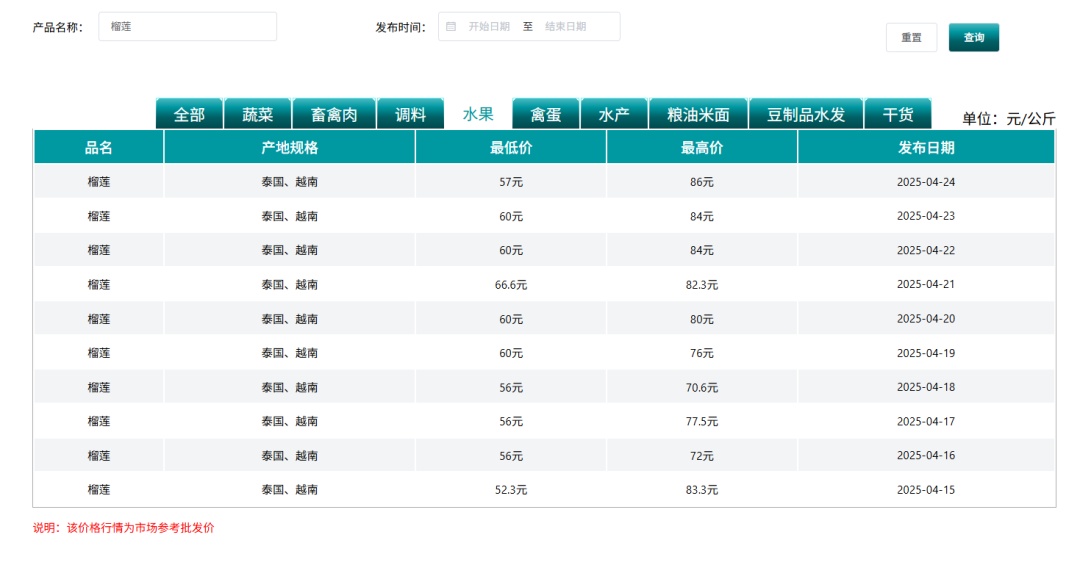Click the calendar icon in date range
The width and height of the screenshot is (1080, 565).
point(451,27)
